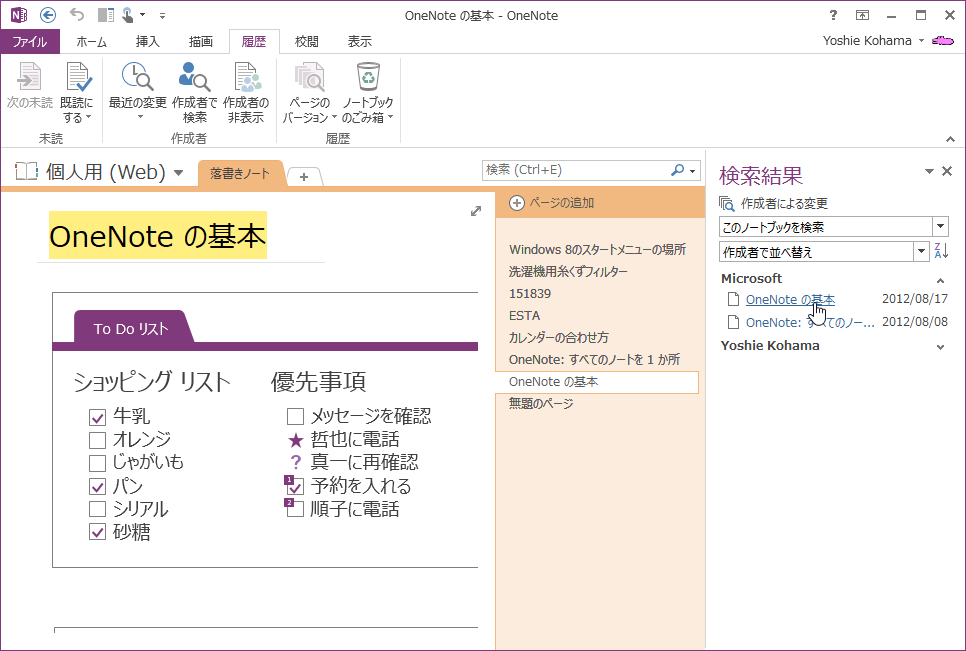Click the star tag next to 哲也に電話
Viewport: 966px width, 651px height.
pos(296,440)
